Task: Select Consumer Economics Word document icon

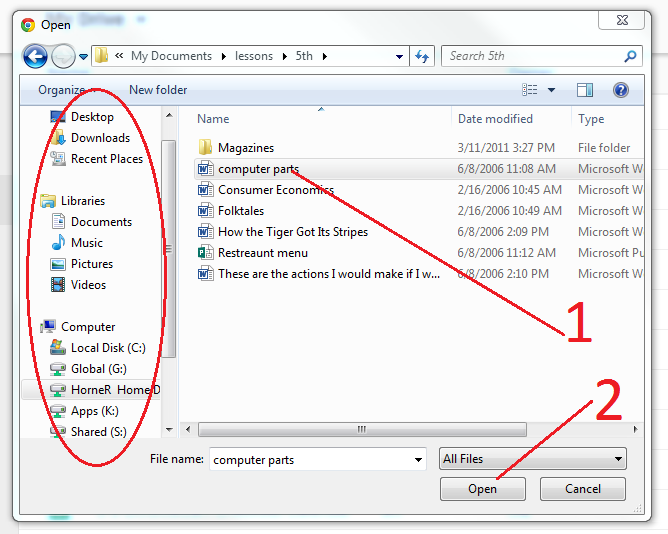Action: click(x=205, y=190)
